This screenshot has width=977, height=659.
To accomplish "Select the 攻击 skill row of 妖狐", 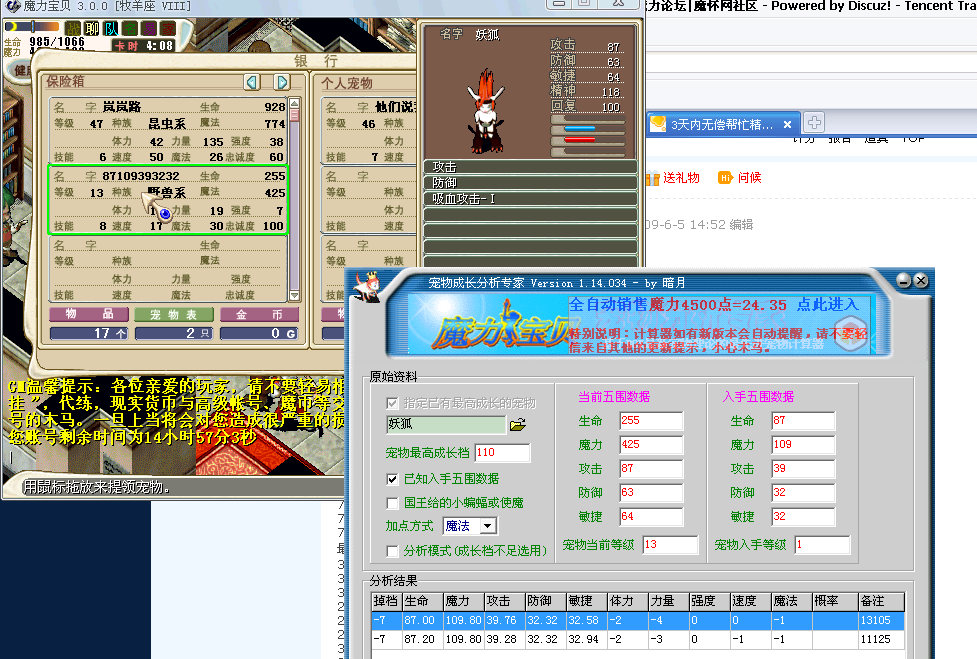I will [530, 167].
